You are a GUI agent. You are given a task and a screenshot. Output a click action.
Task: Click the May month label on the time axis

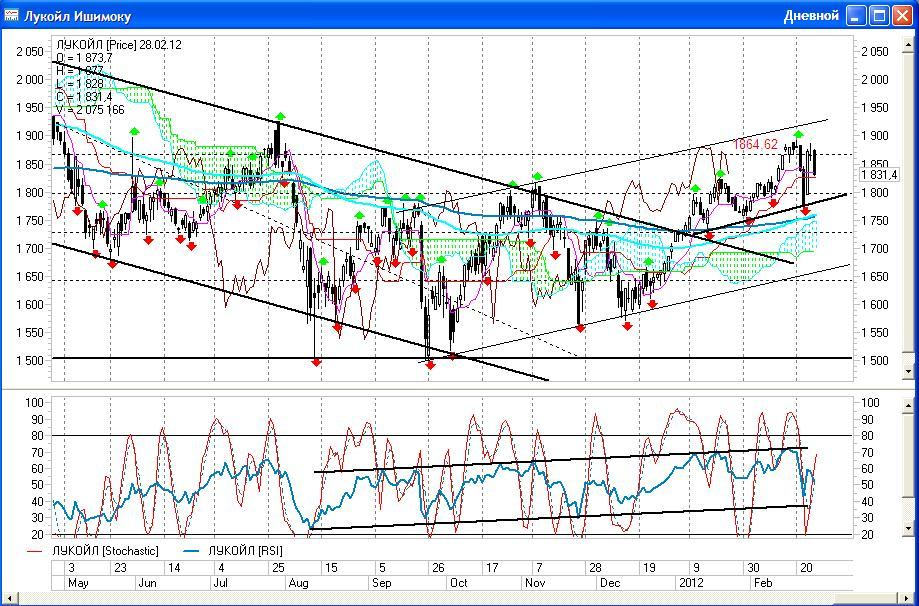[79, 583]
